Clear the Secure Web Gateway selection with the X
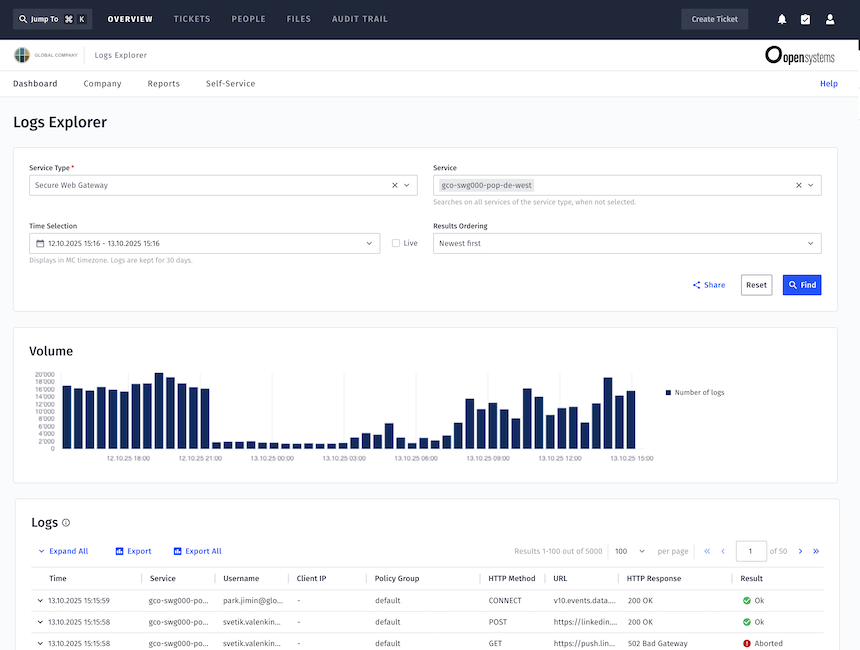 [x=393, y=185]
